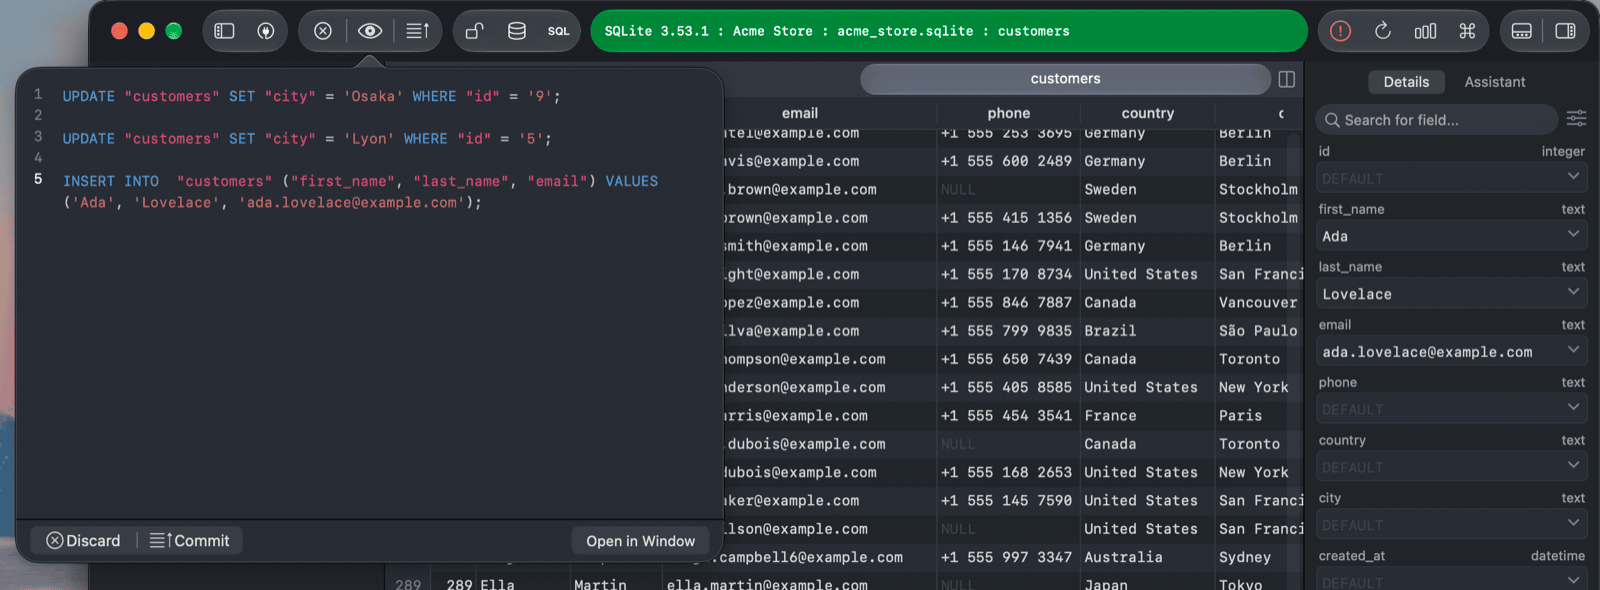The image size is (1600, 590).
Task: Click the country column header
Action: point(1148,114)
